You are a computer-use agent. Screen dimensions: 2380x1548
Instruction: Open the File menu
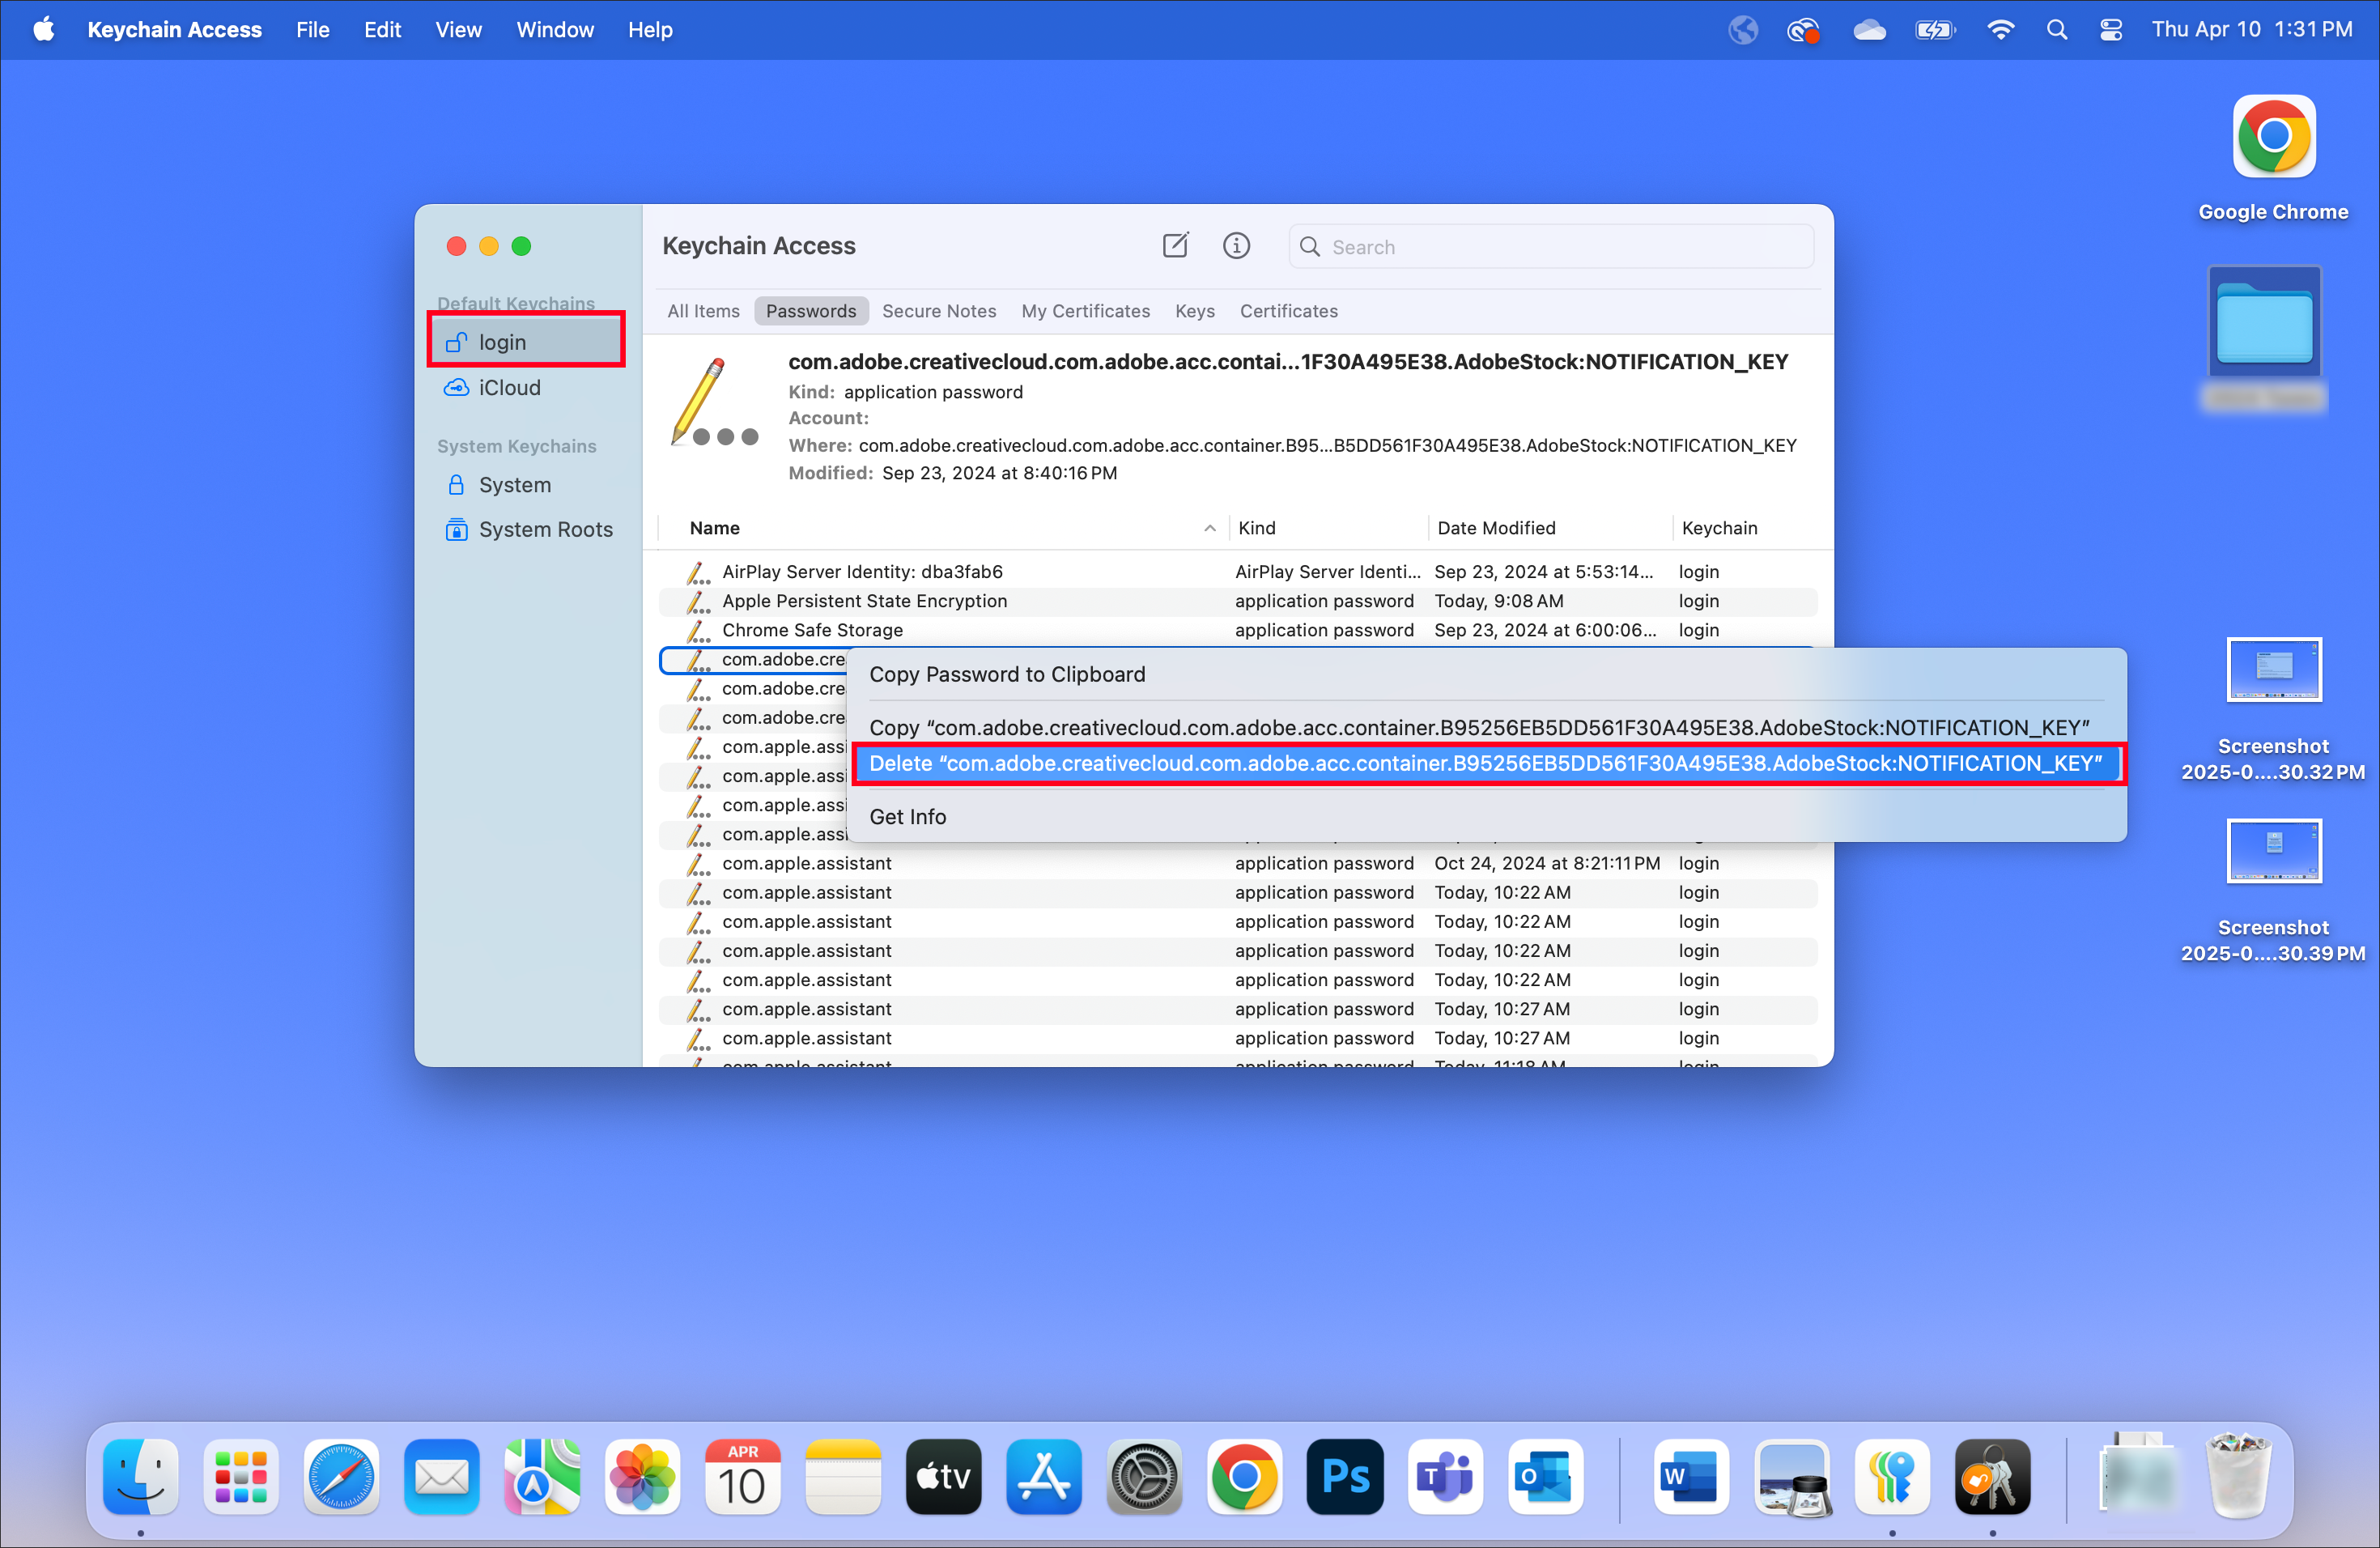tap(312, 29)
